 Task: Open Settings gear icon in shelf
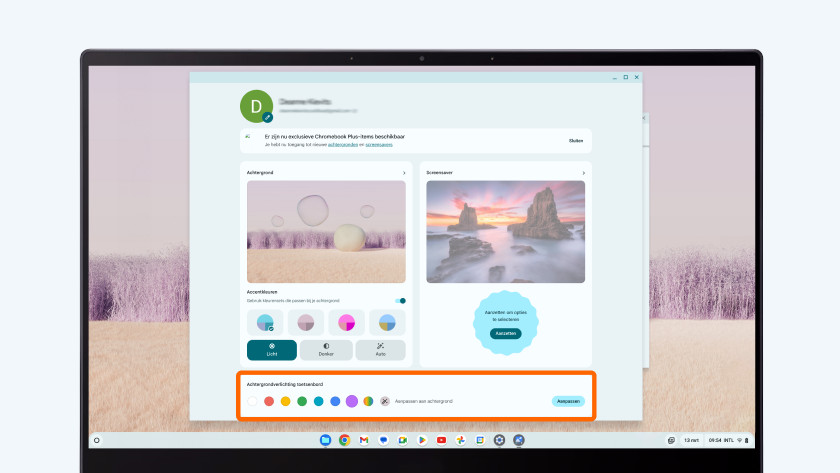point(499,440)
